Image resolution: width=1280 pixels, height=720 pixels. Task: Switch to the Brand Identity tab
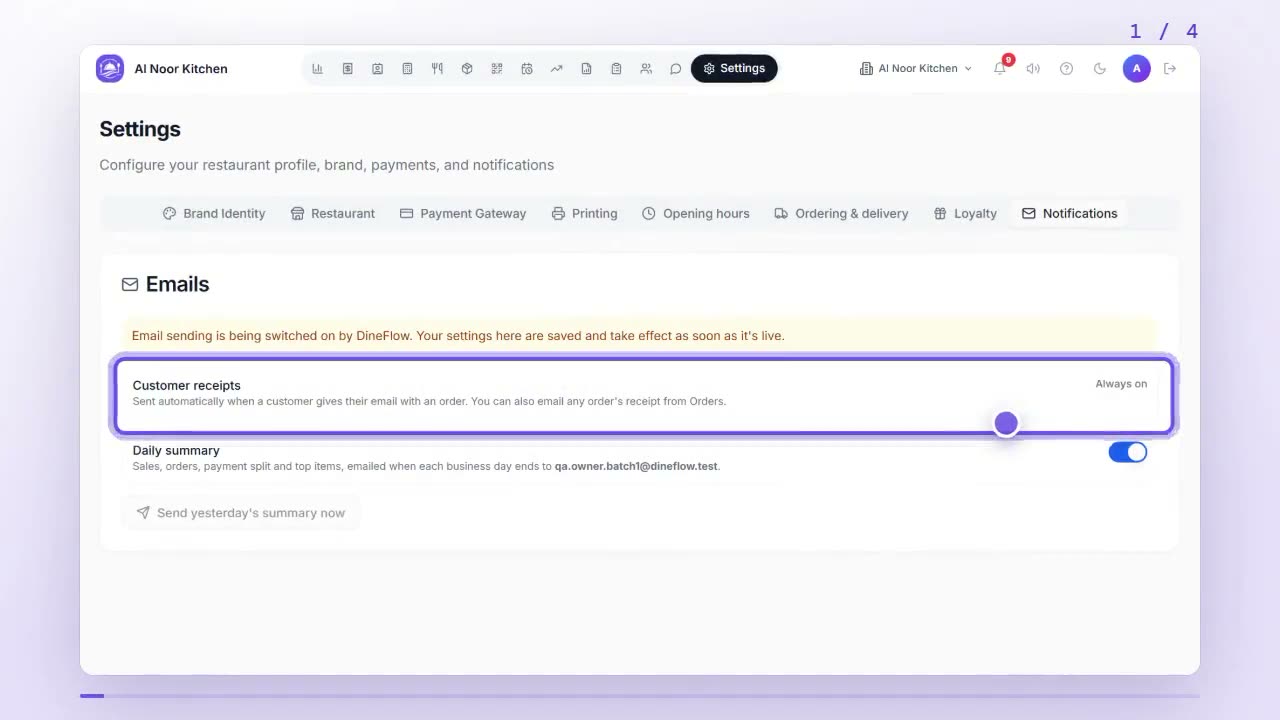(x=214, y=213)
